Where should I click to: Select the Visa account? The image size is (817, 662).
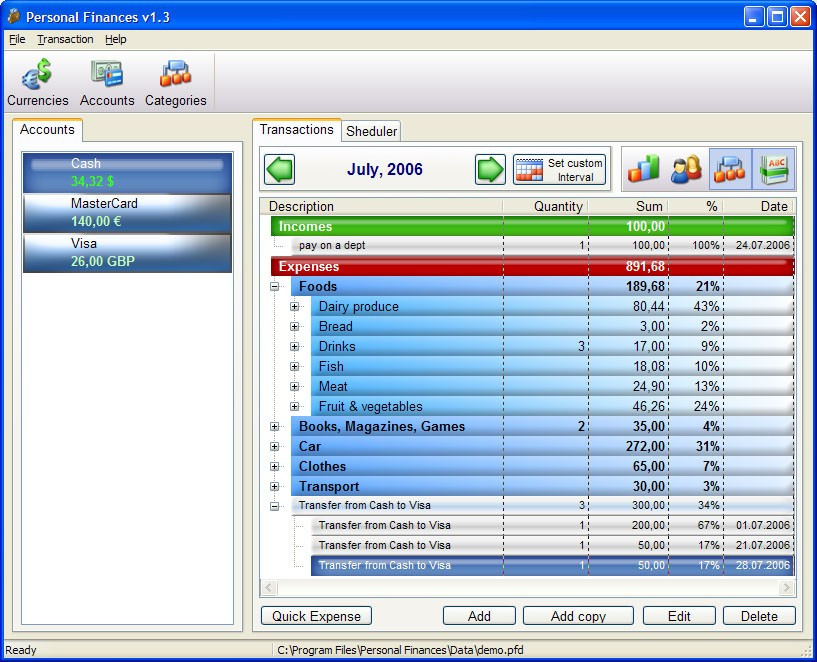(x=127, y=253)
